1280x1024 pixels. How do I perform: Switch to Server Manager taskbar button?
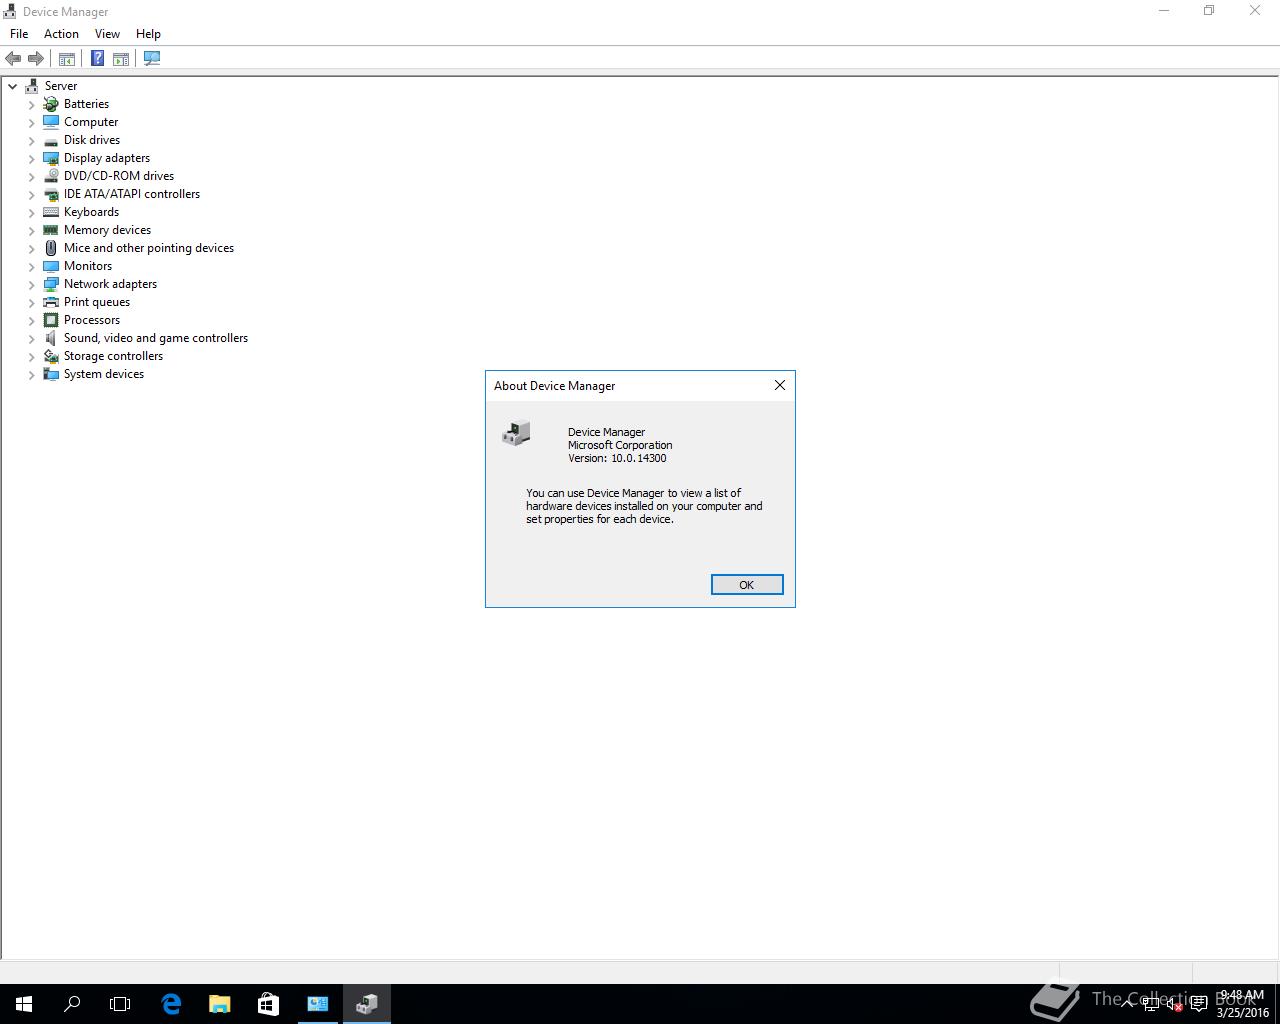pyautogui.click(x=317, y=1004)
